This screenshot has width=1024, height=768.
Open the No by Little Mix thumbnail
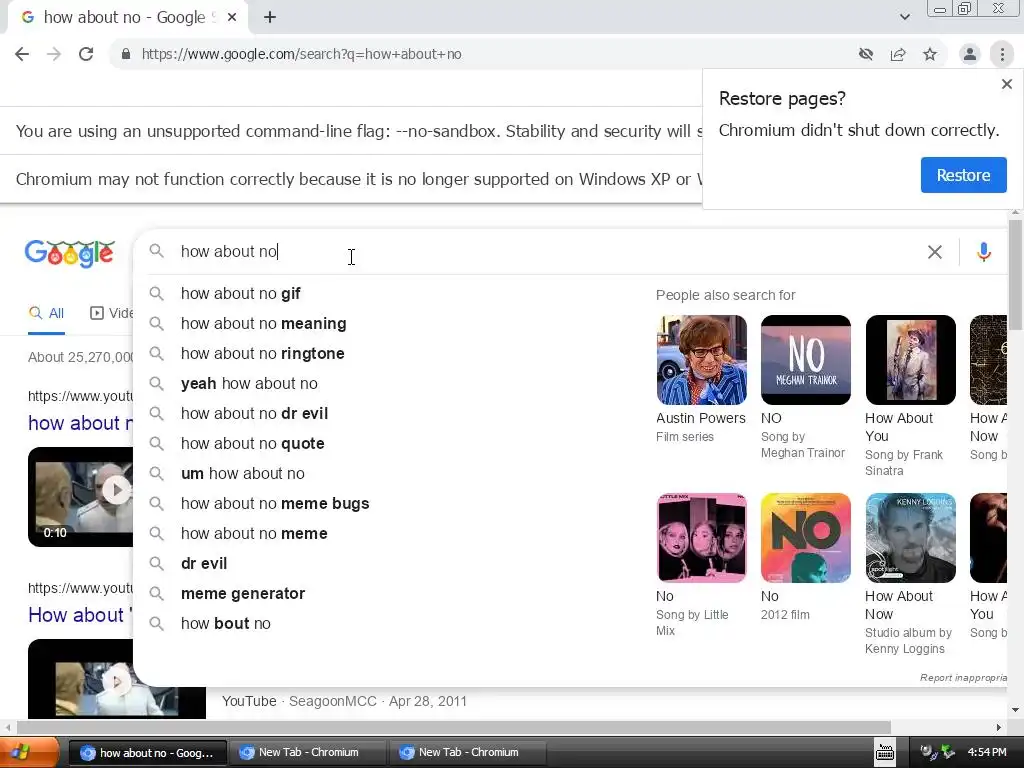pyautogui.click(x=701, y=538)
